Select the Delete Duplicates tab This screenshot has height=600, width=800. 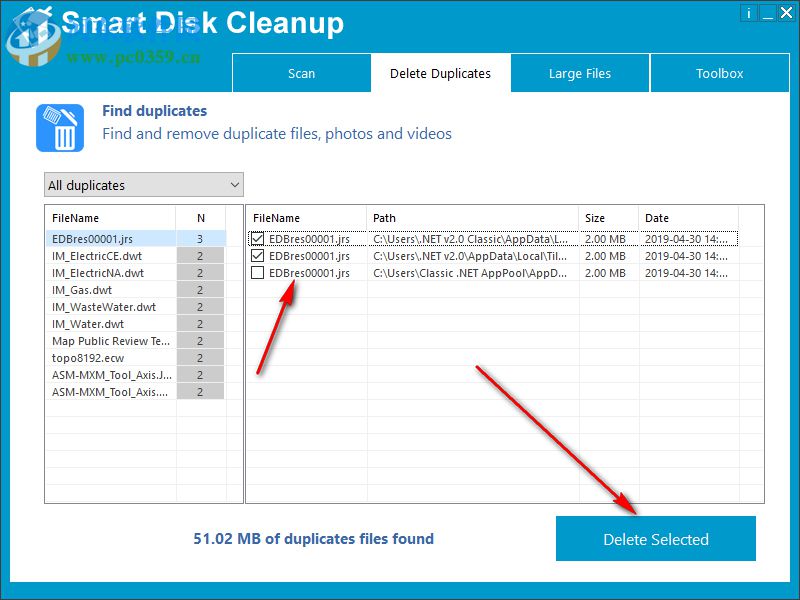point(440,73)
